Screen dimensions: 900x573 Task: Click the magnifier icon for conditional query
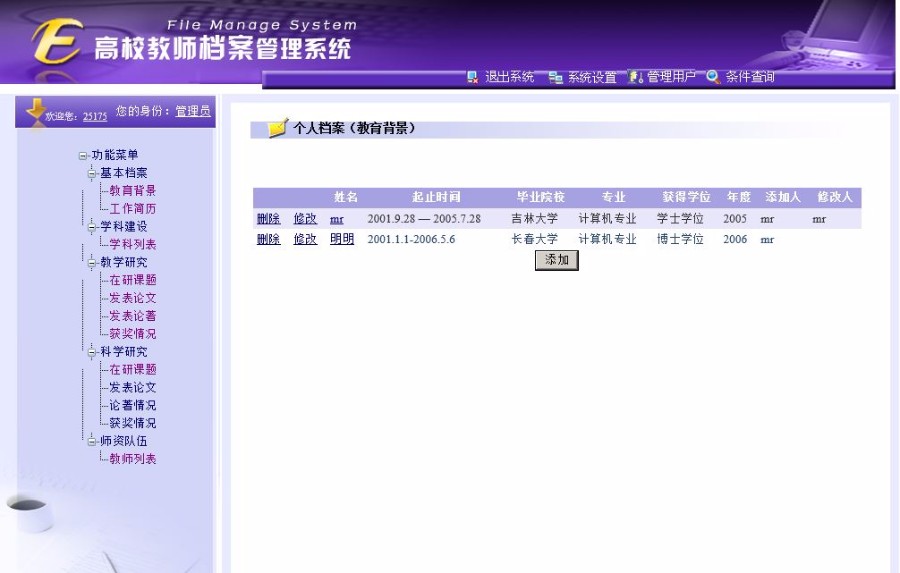click(713, 77)
